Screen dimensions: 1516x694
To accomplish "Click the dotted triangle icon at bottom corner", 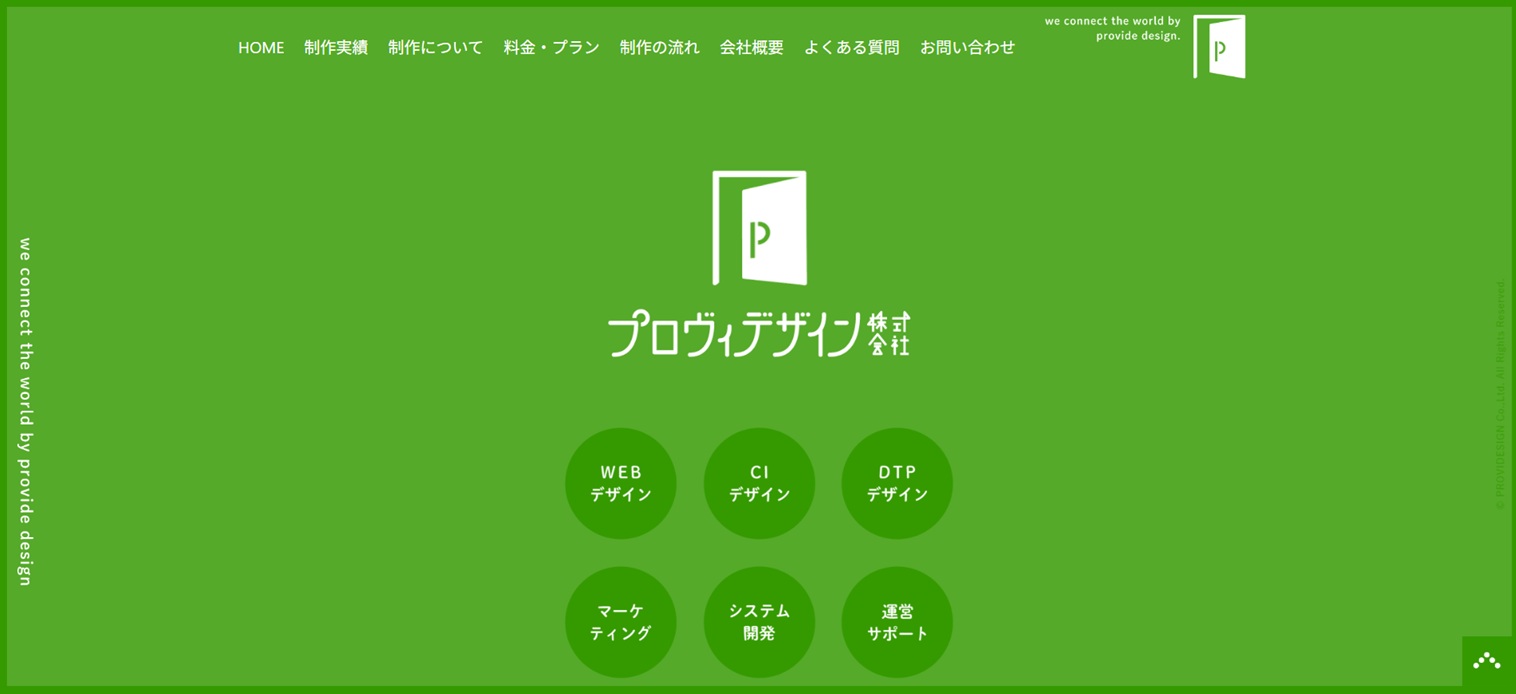I will [x=1487, y=661].
